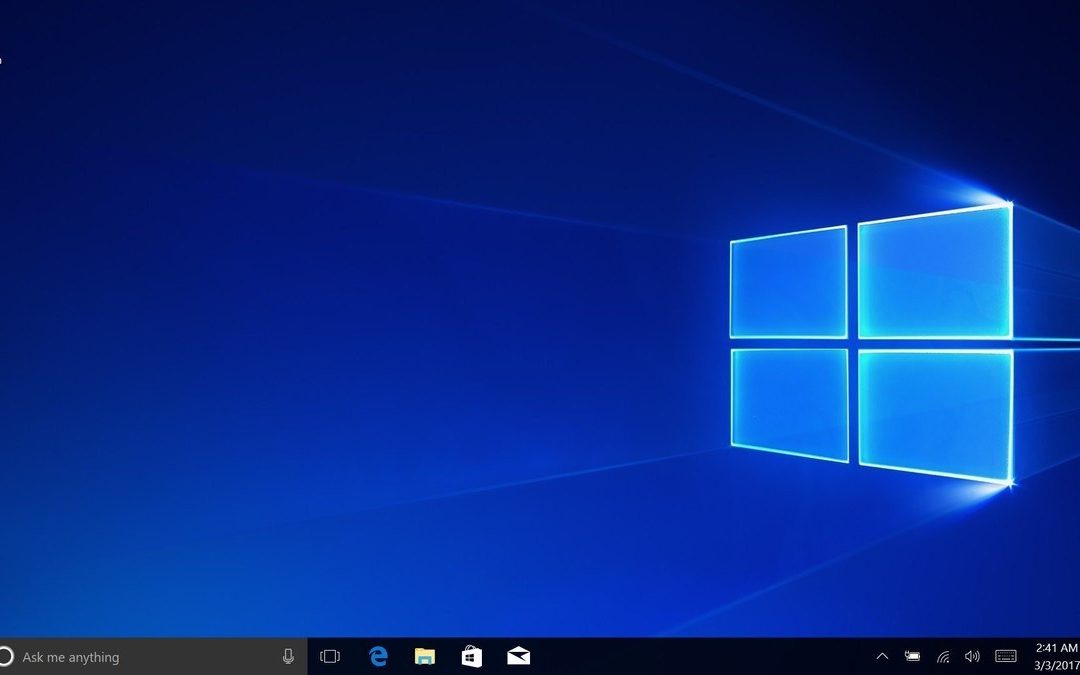1080x675 pixels.
Task: Click the top-right pane of Windows logo
Action: point(934,274)
